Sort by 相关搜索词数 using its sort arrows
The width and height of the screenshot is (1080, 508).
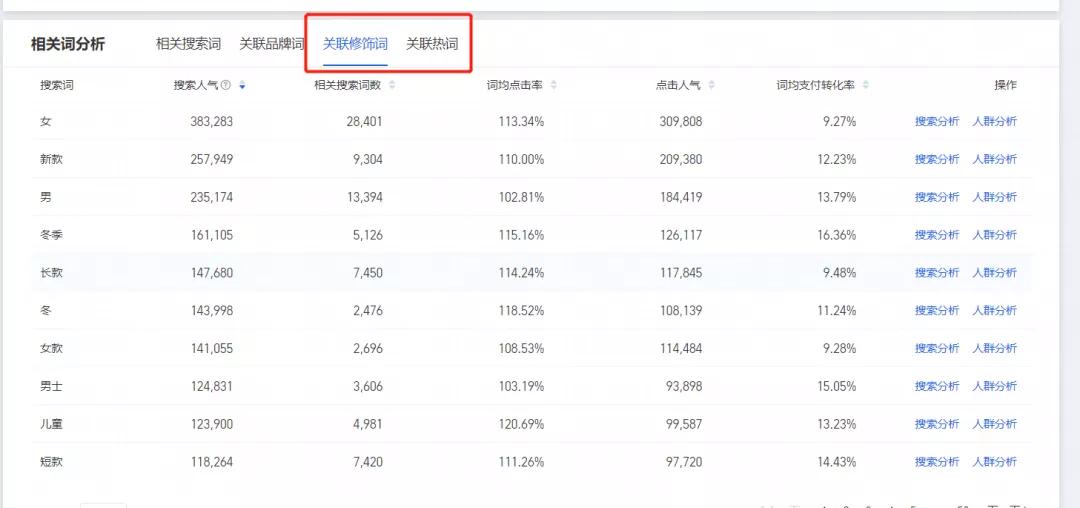click(x=392, y=85)
